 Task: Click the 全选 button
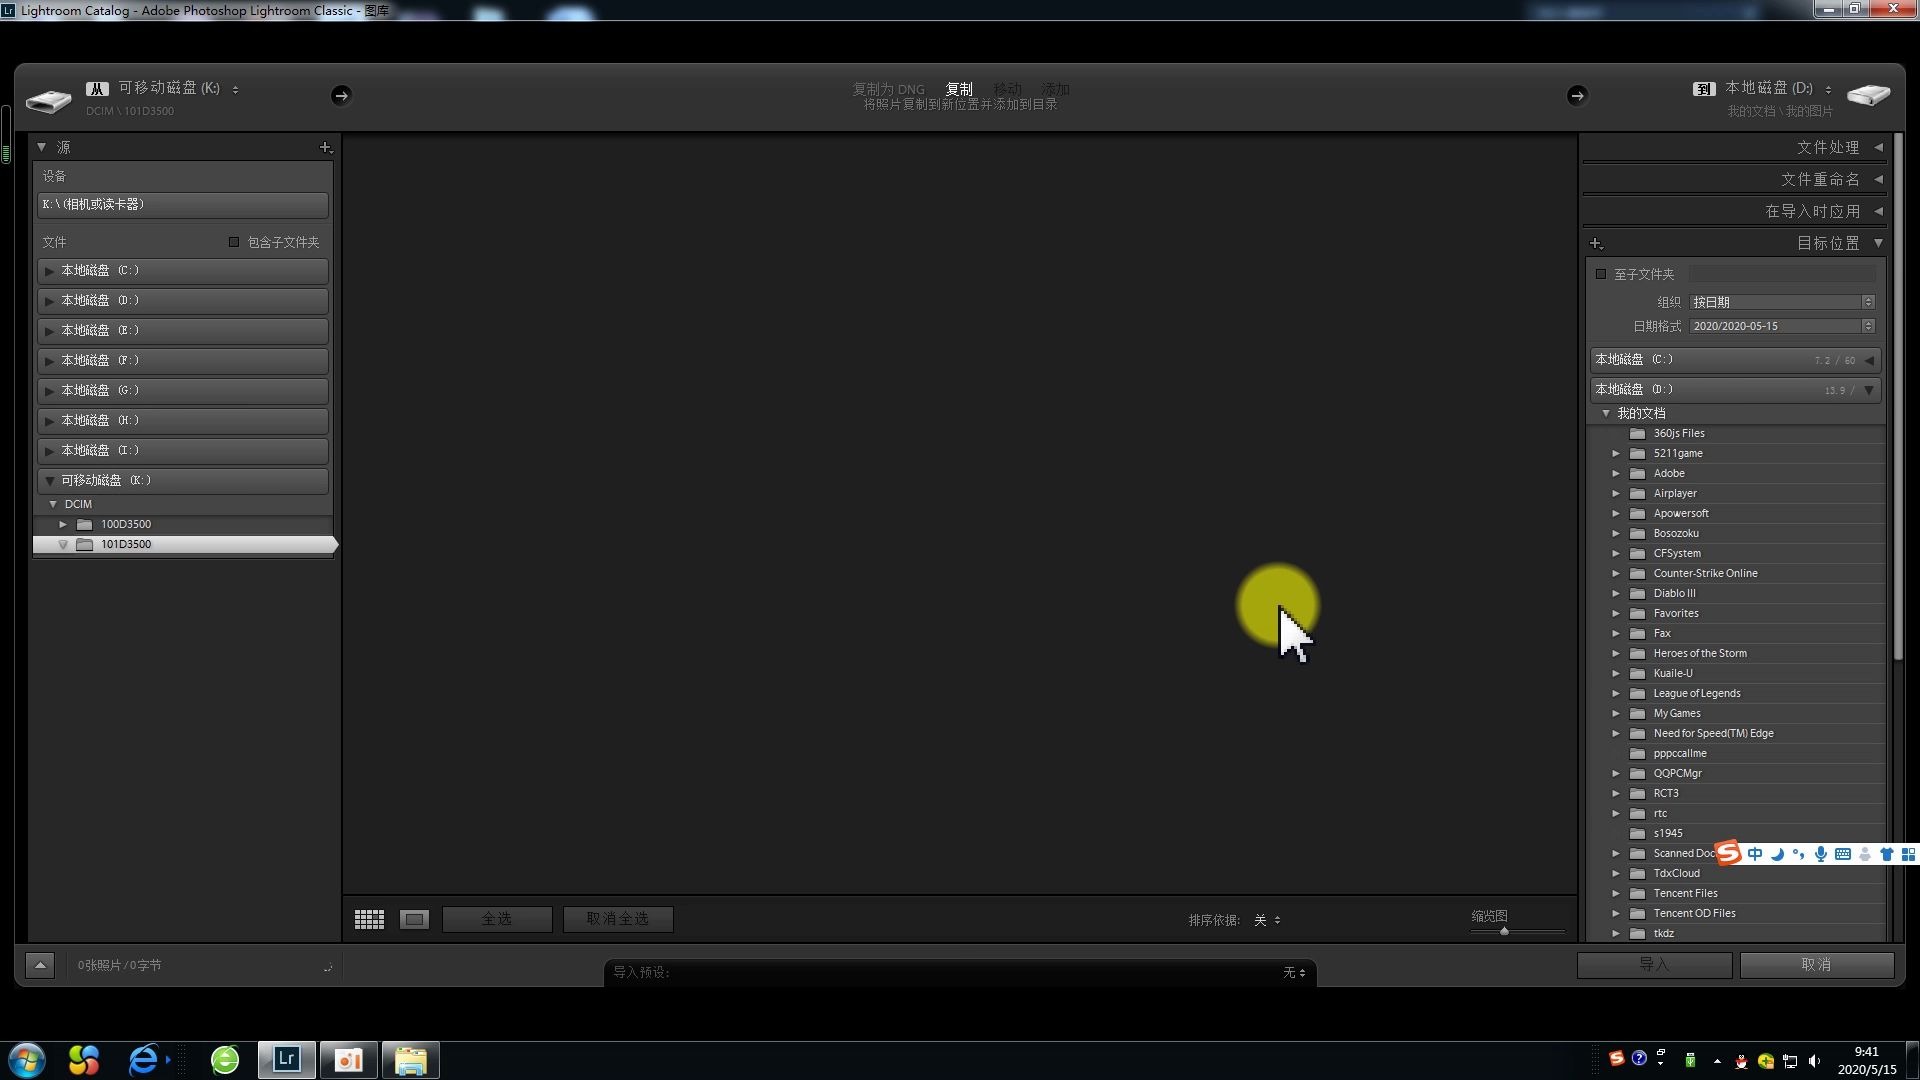(x=497, y=919)
